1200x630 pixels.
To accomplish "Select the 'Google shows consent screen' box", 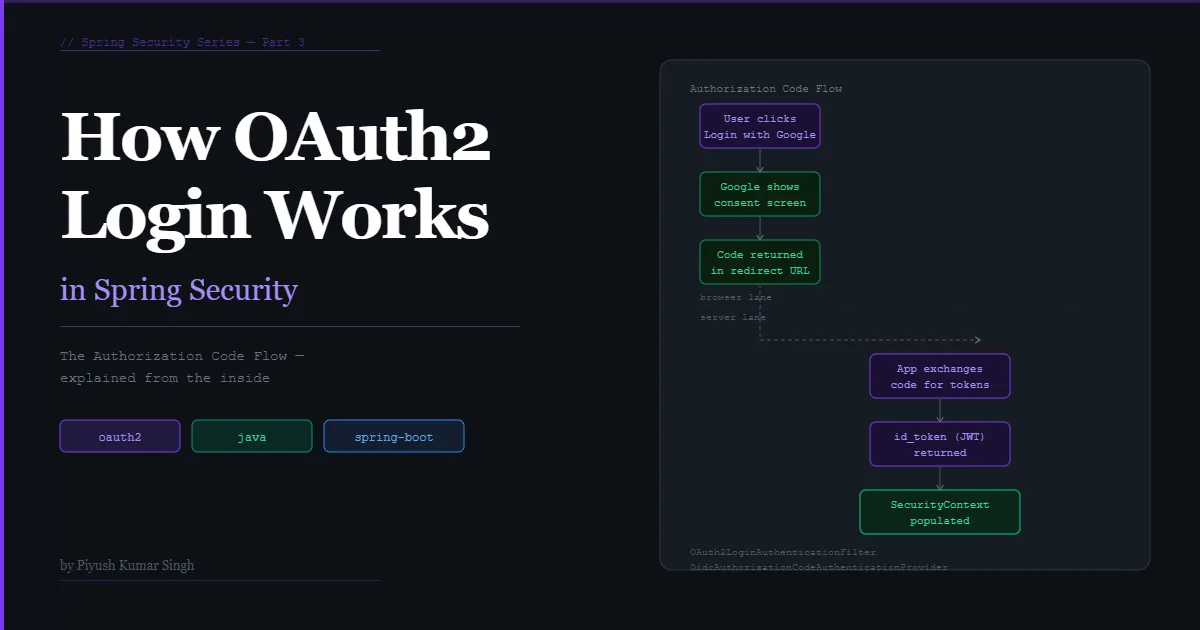I will pyautogui.click(x=760, y=194).
